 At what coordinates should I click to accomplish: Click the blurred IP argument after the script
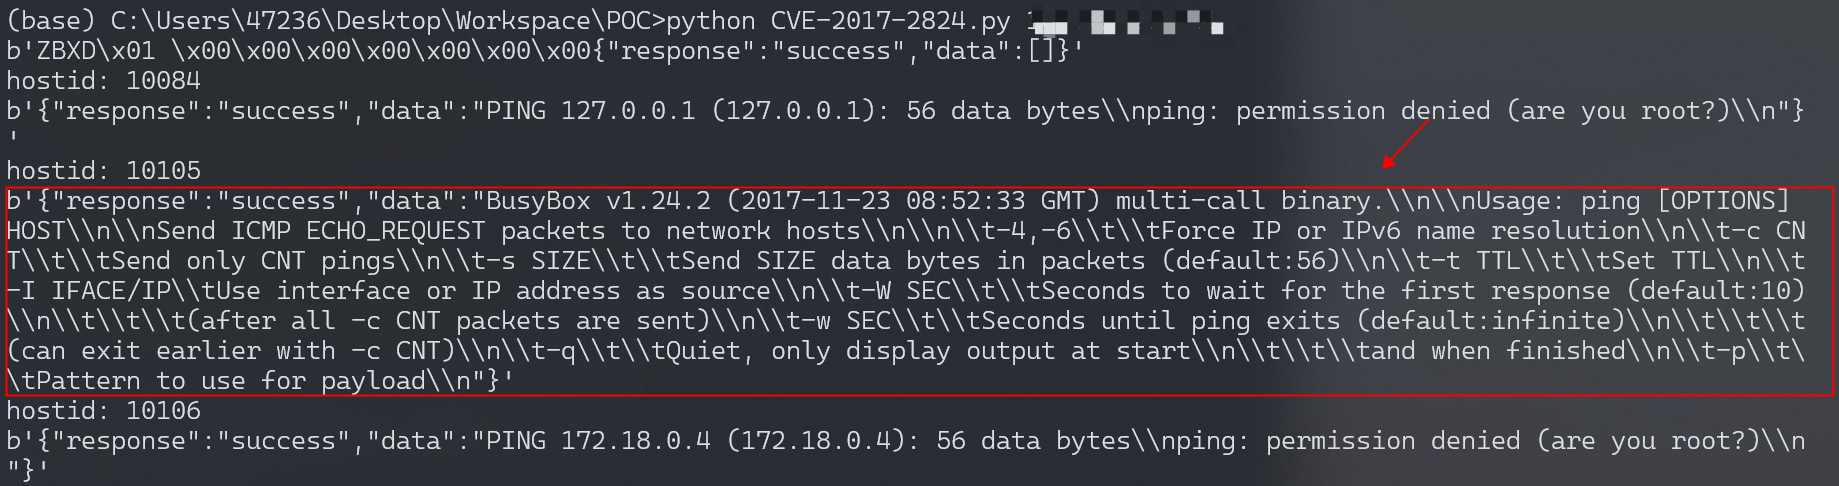(x=1120, y=21)
